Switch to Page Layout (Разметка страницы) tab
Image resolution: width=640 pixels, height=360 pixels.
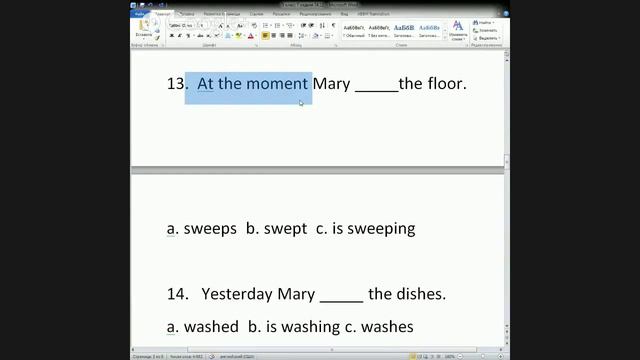tap(222, 14)
